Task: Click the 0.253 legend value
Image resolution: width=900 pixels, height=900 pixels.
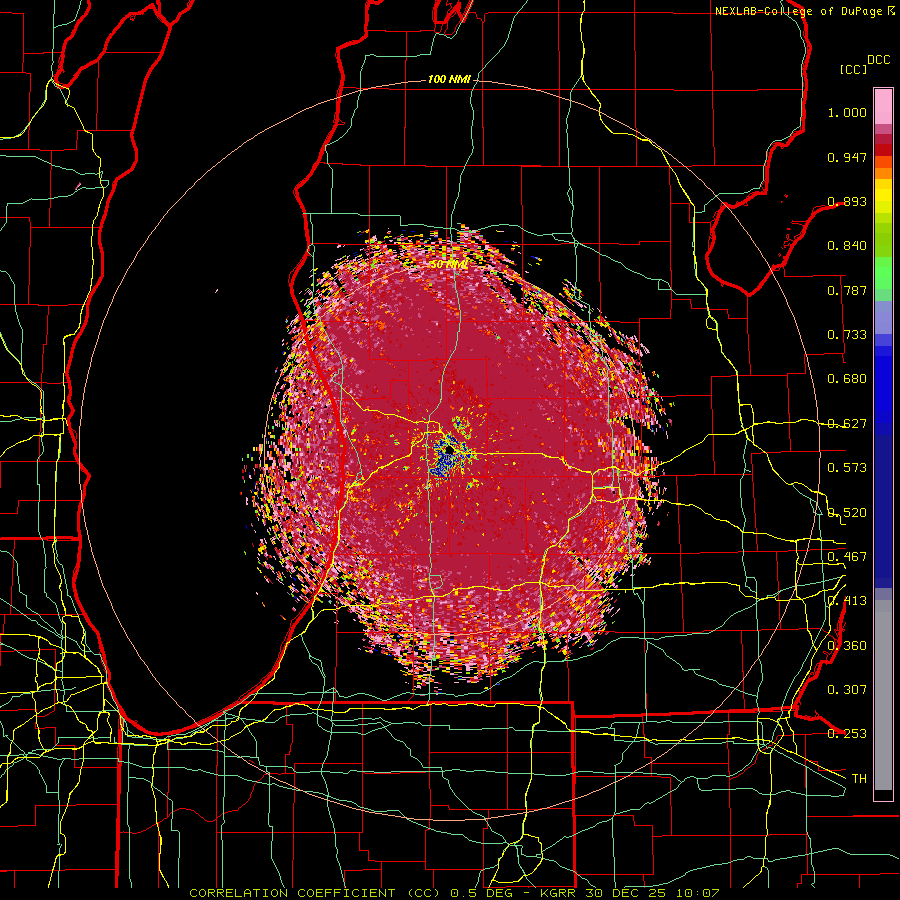Action: click(847, 734)
